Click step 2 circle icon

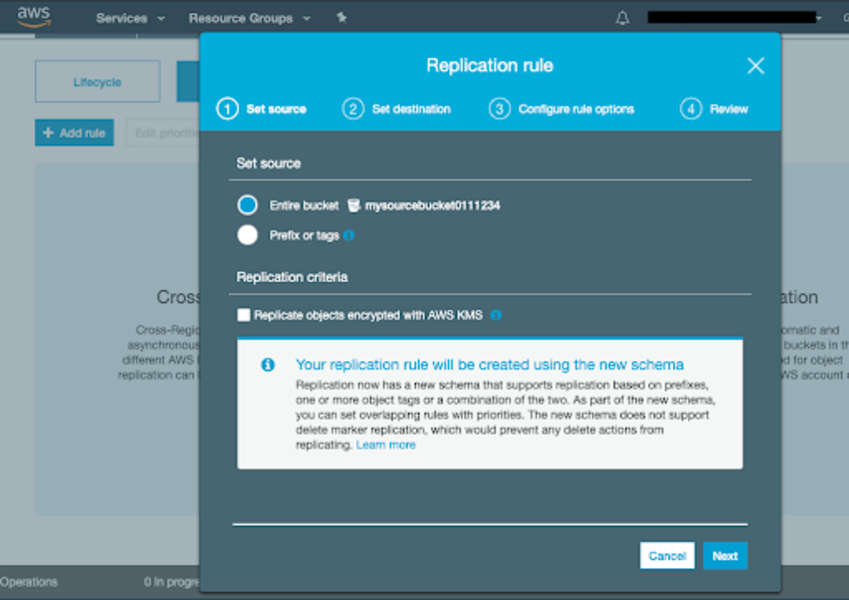coord(353,109)
